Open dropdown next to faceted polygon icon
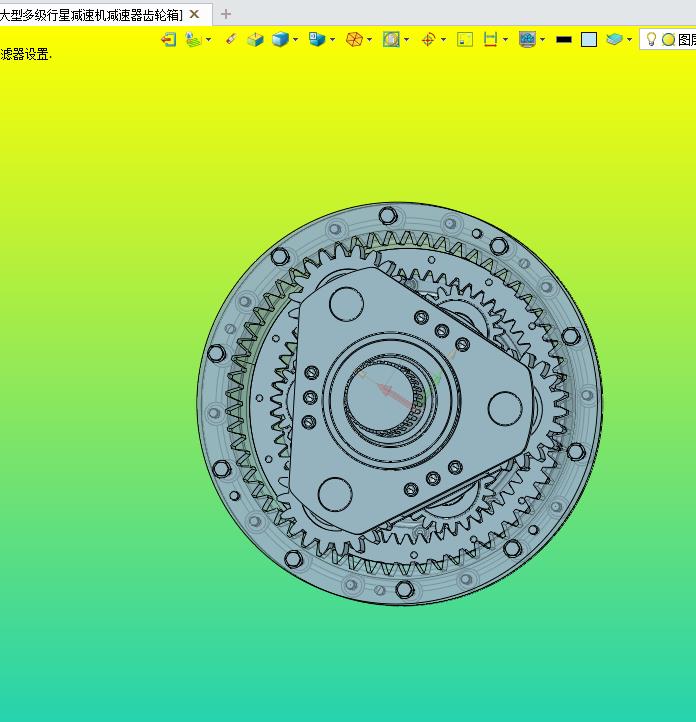The image size is (696, 722). coord(369,40)
